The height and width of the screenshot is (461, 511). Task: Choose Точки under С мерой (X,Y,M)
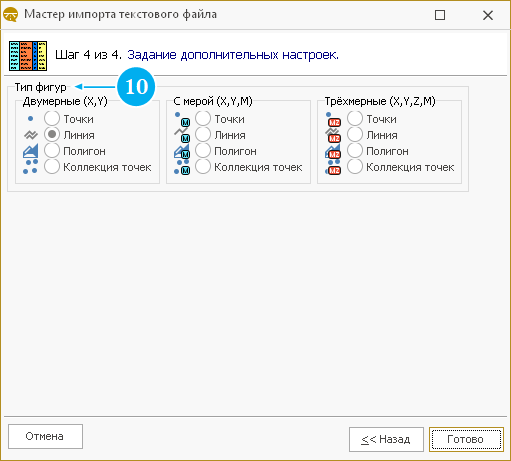pos(220,119)
